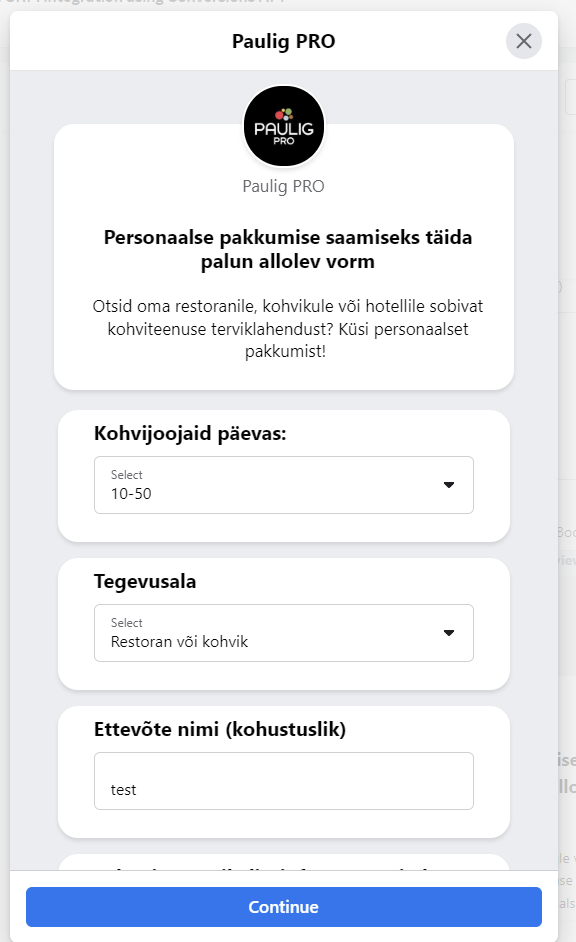
Task: Click the Paulig PRO dialog header title
Action: point(283,41)
